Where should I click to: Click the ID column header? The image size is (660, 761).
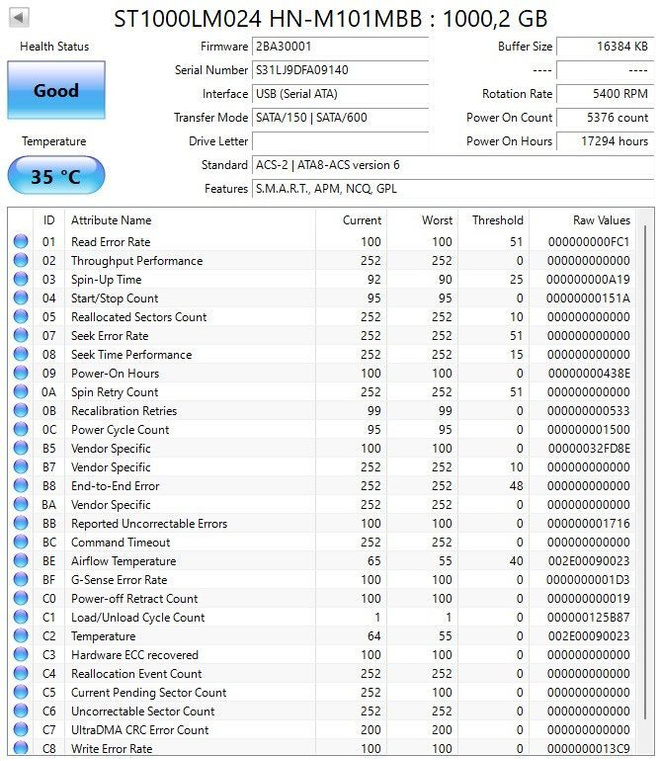49,220
